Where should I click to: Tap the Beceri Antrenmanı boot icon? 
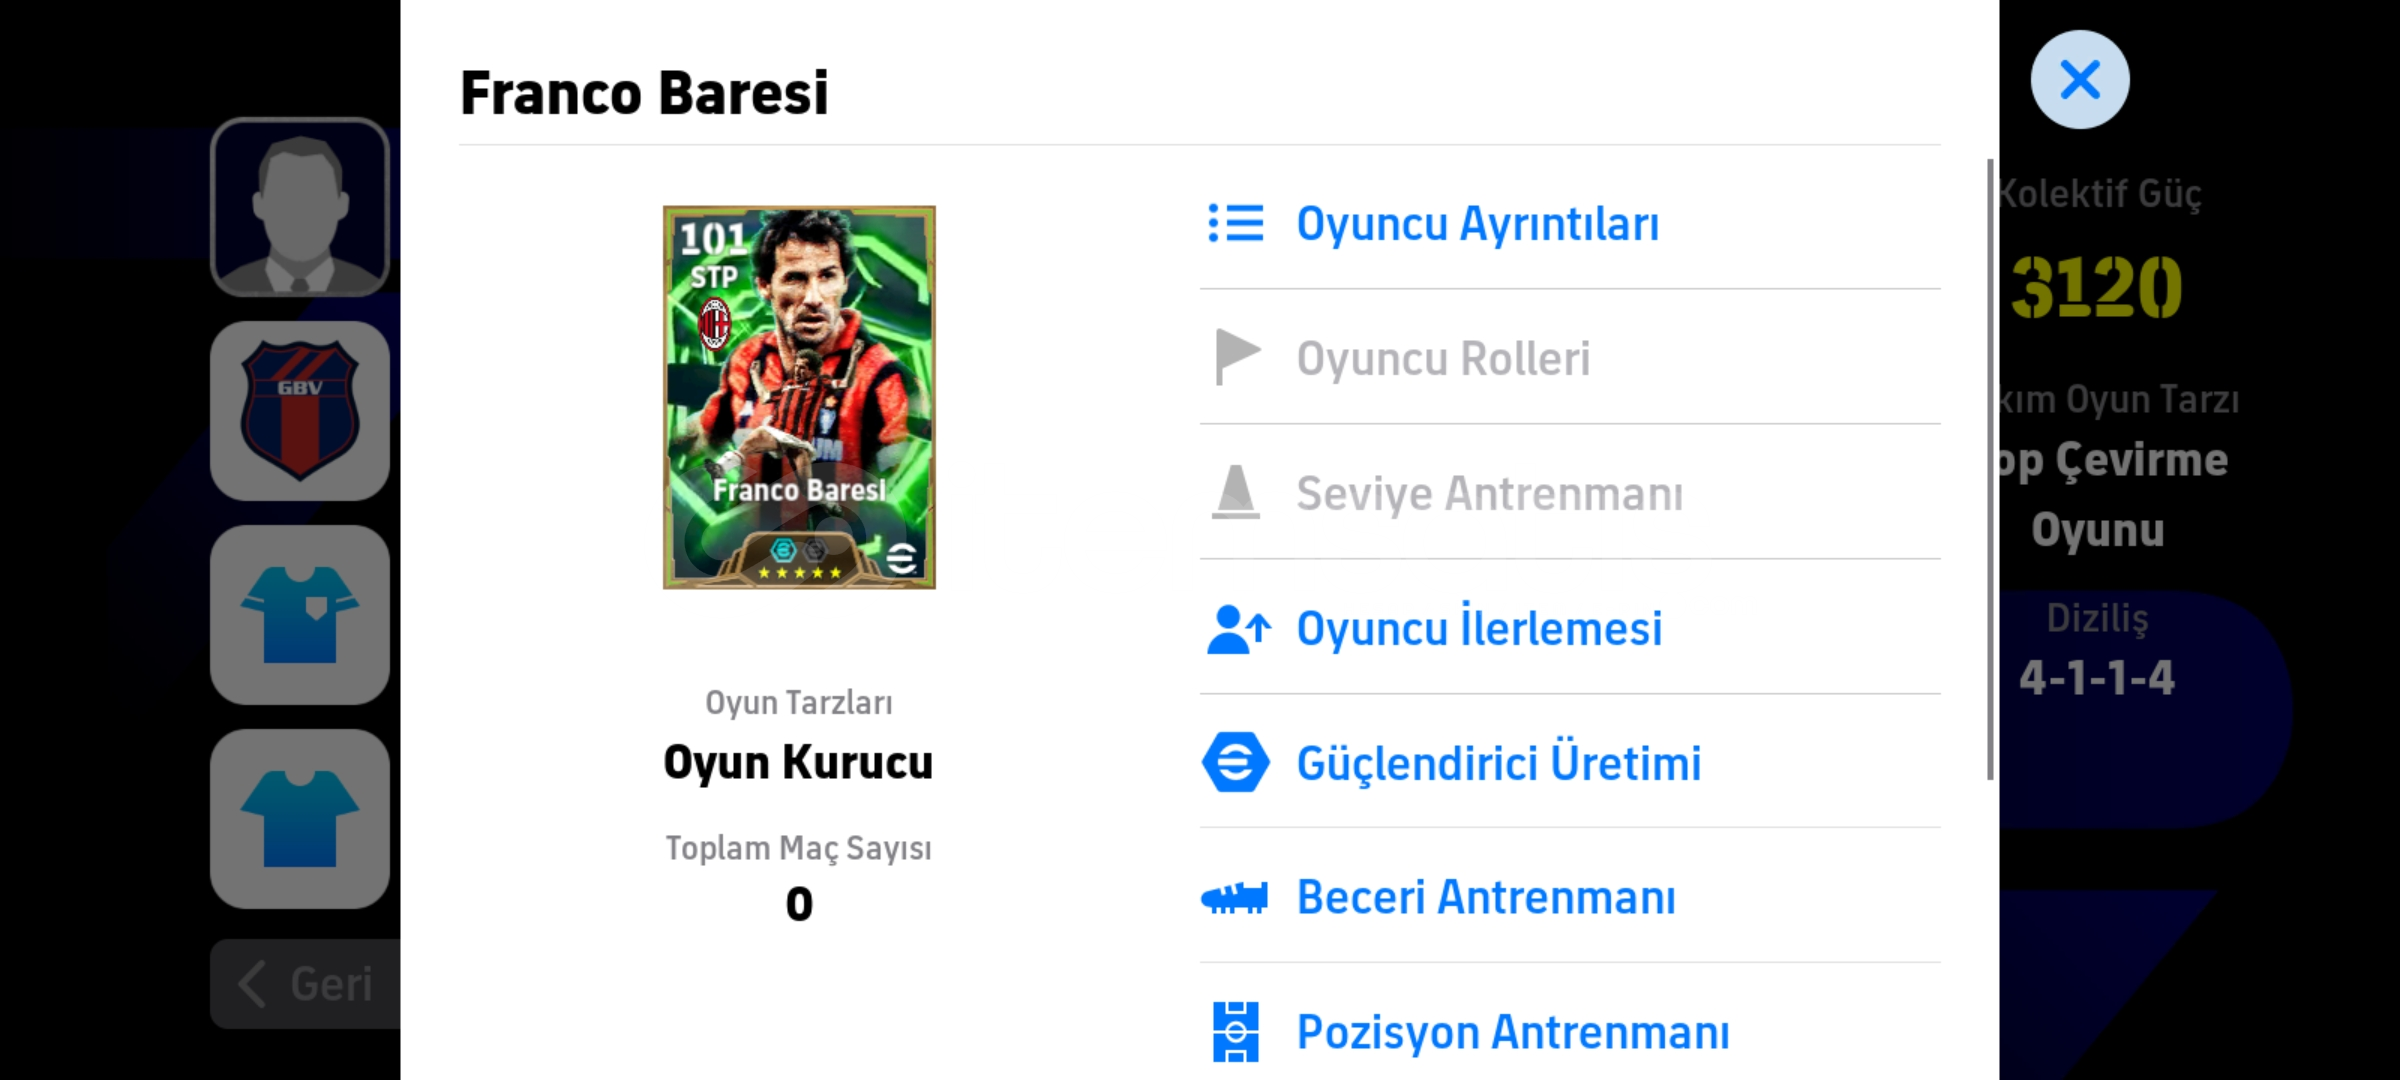point(1235,898)
